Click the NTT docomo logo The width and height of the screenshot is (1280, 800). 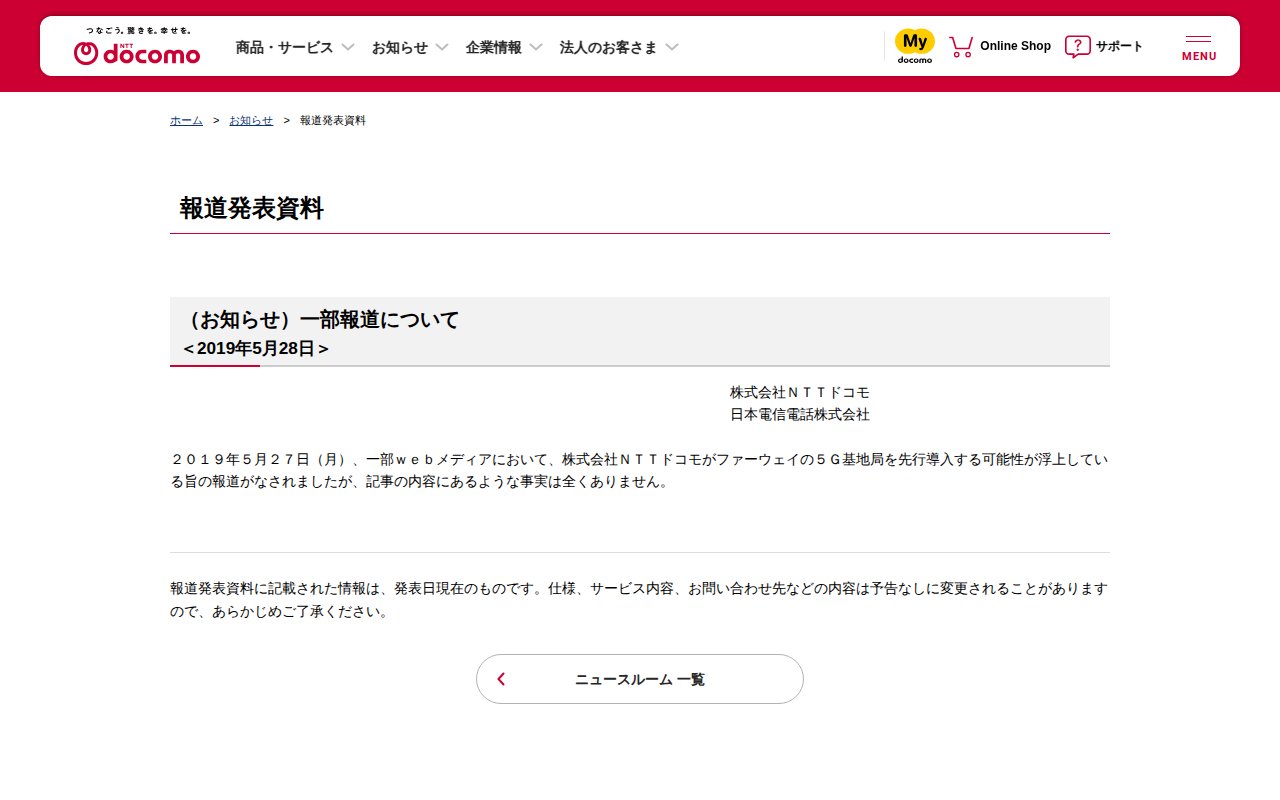click(137, 53)
